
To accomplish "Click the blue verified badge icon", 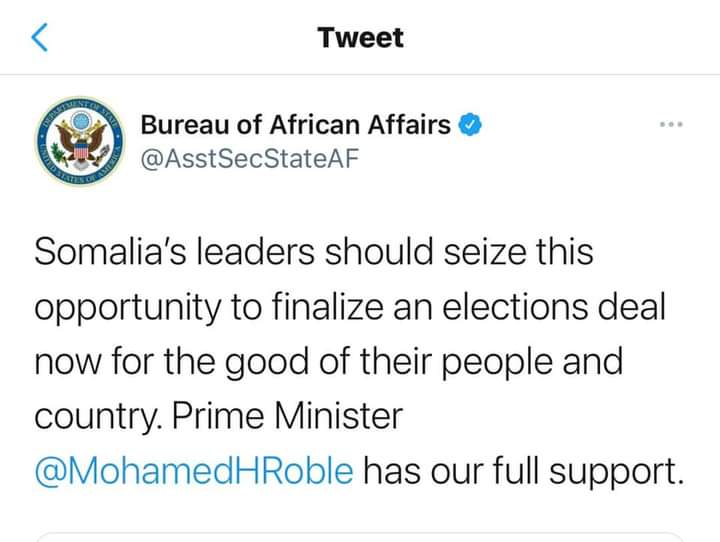I will click(470, 124).
